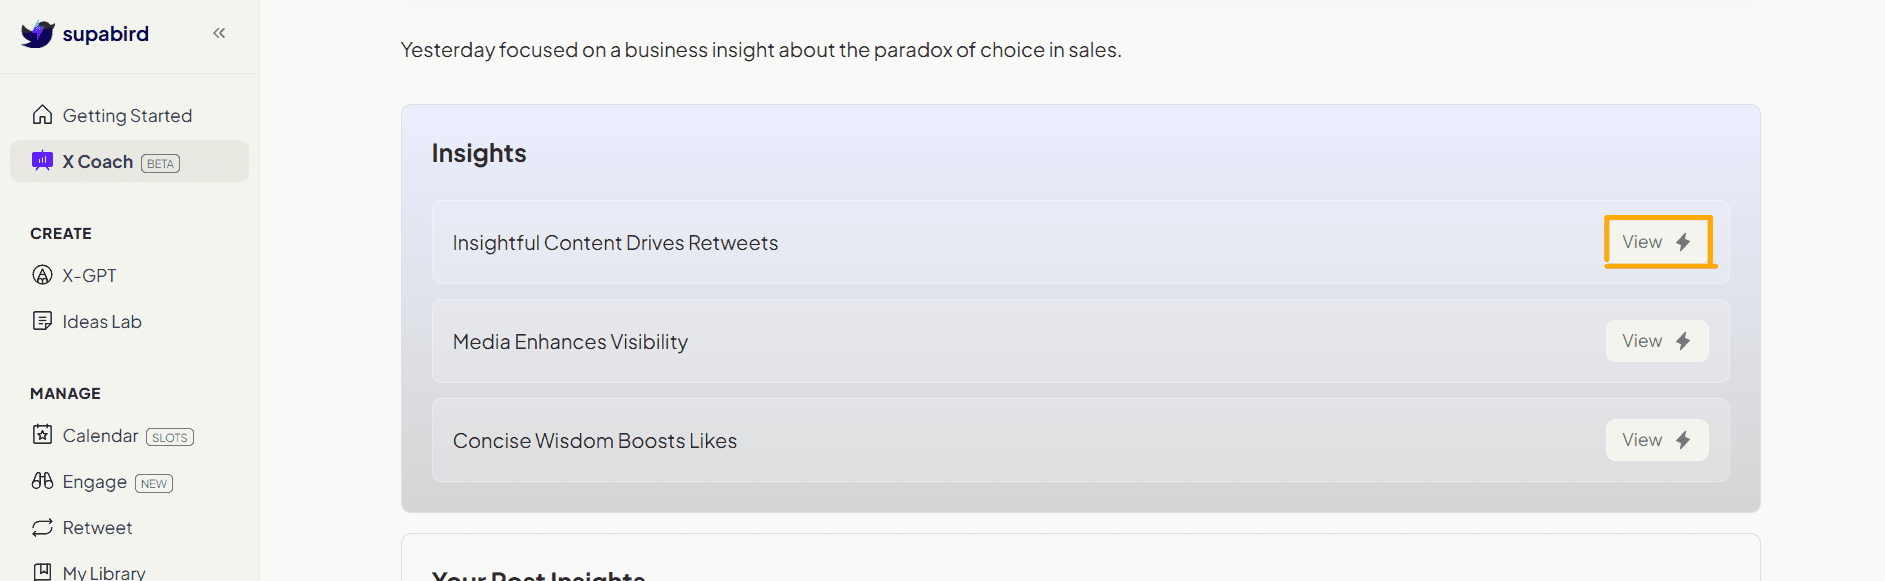Open the X Coach menu item

pyautogui.click(x=98, y=162)
